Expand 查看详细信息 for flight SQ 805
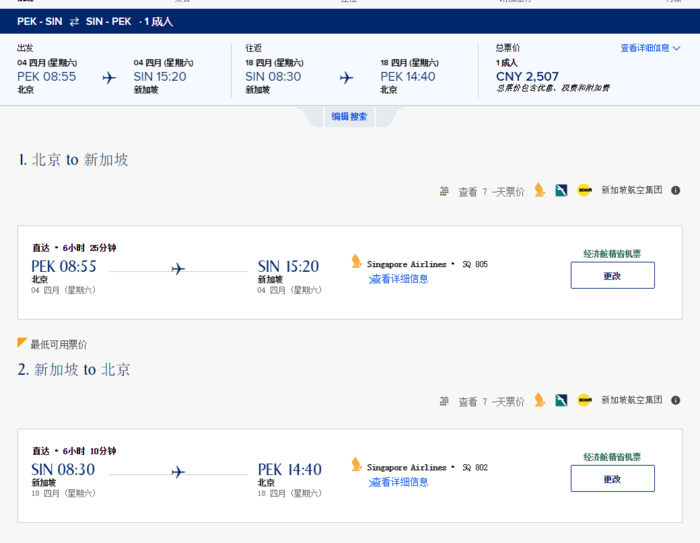 [400, 279]
